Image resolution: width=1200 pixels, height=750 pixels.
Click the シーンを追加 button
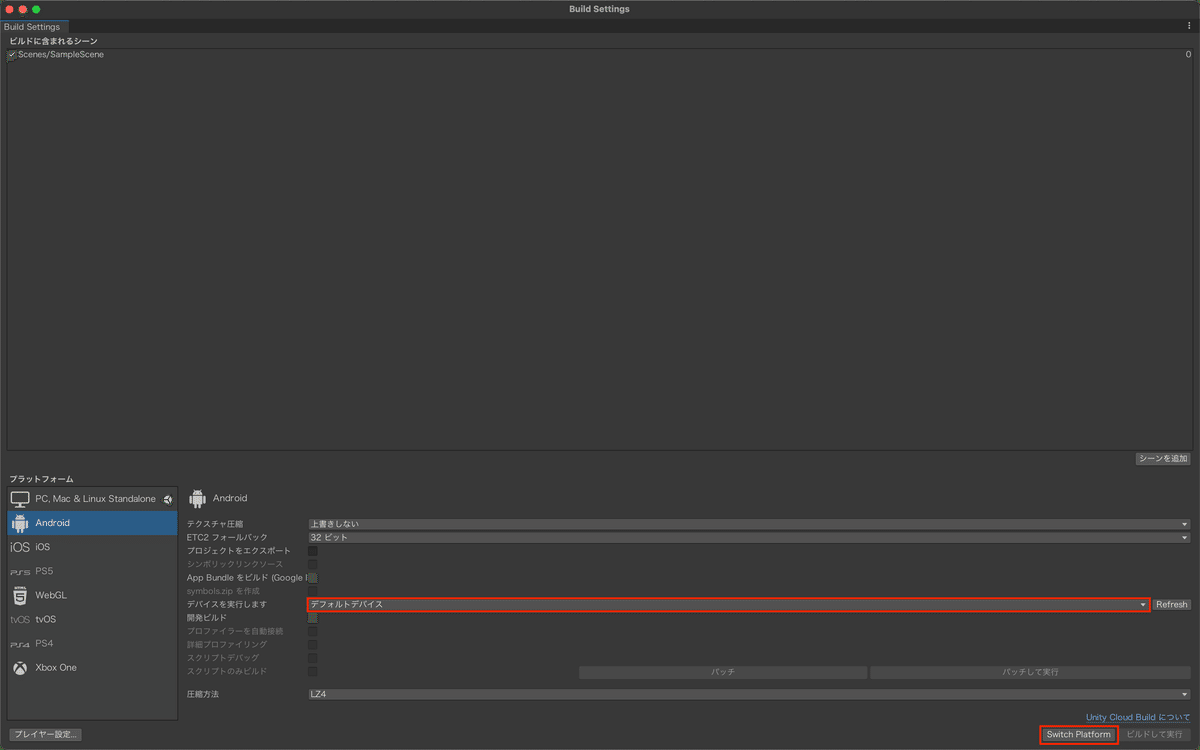click(x=1162, y=459)
